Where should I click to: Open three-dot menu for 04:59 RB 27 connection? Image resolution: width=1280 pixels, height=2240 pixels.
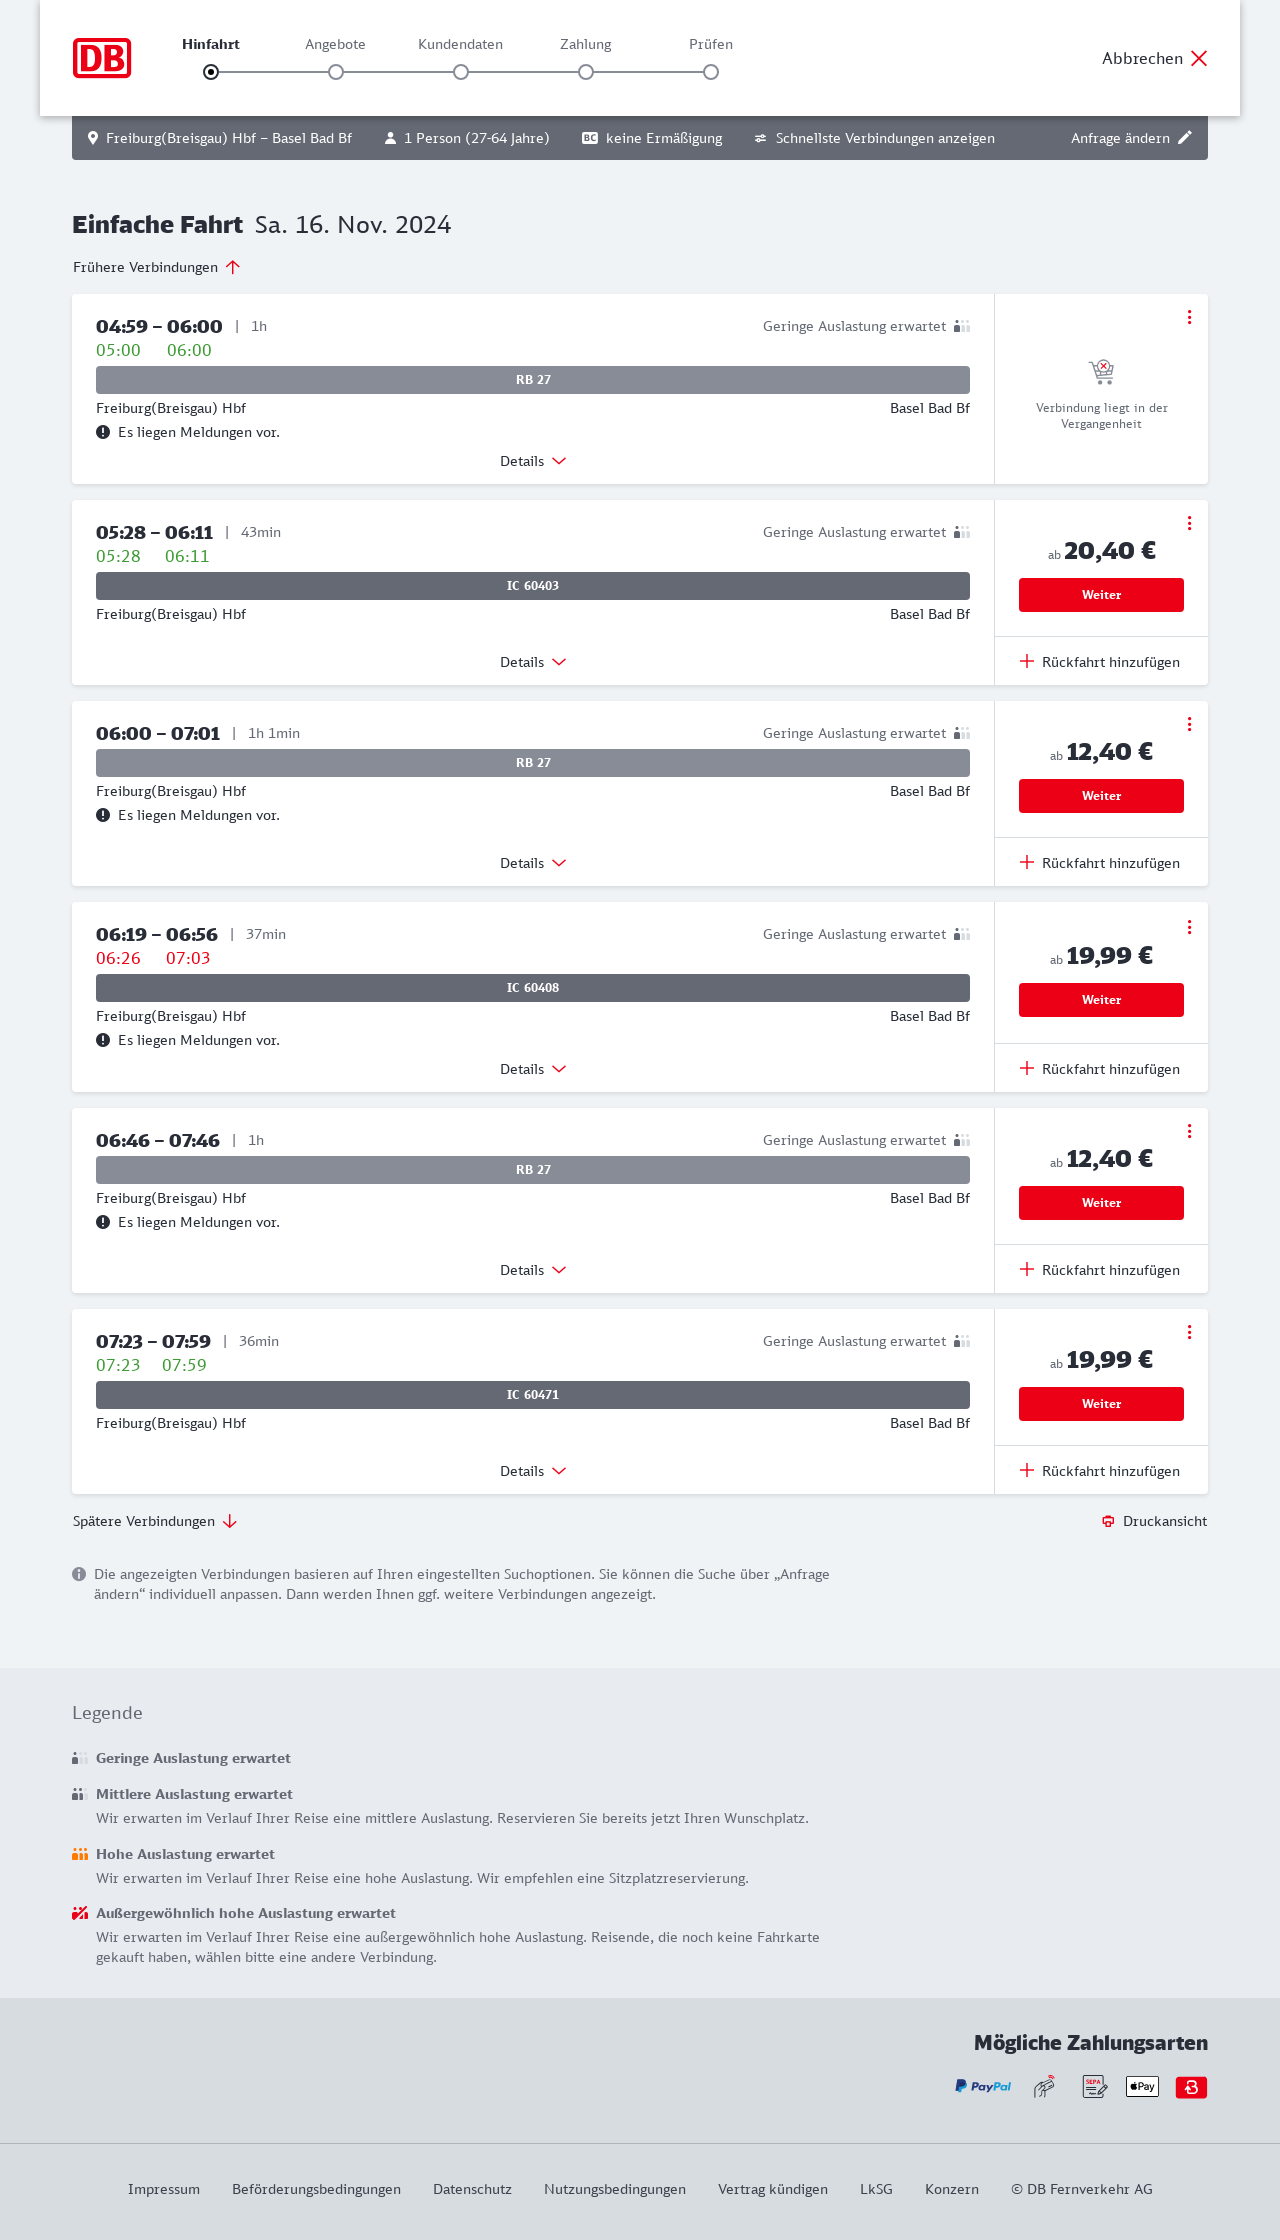pyautogui.click(x=1189, y=317)
